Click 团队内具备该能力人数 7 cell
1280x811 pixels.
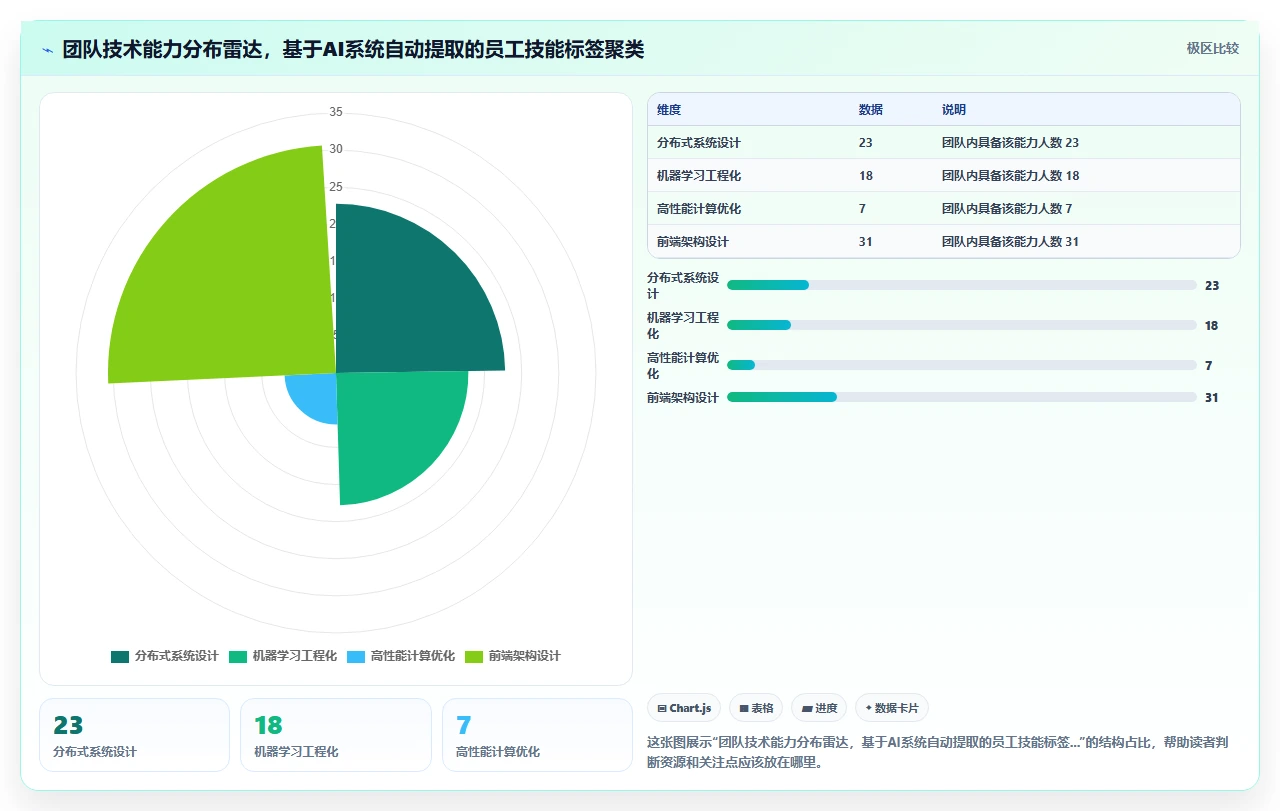(x=1006, y=209)
